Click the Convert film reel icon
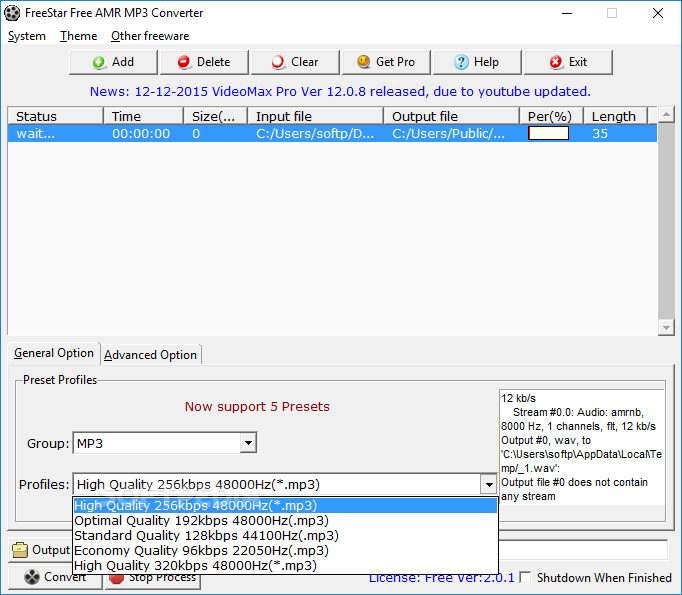This screenshot has height=595, width=682. tap(32, 577)
